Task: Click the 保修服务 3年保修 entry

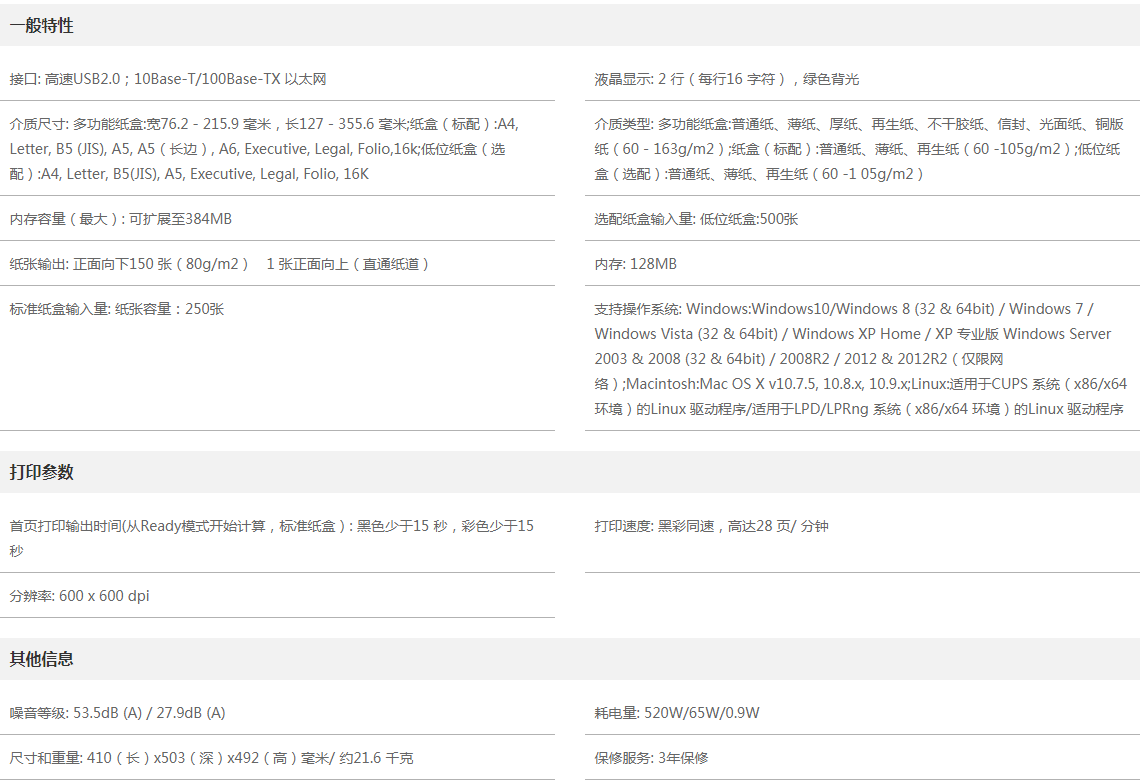Action: point(651,758)
